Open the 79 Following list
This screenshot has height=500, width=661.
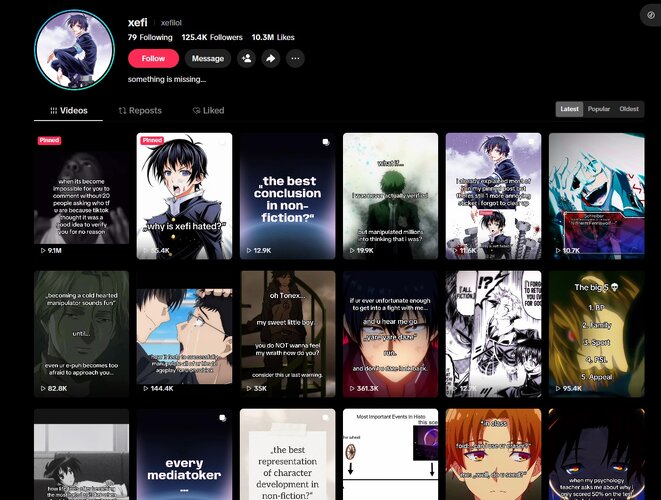pos(150,38)
